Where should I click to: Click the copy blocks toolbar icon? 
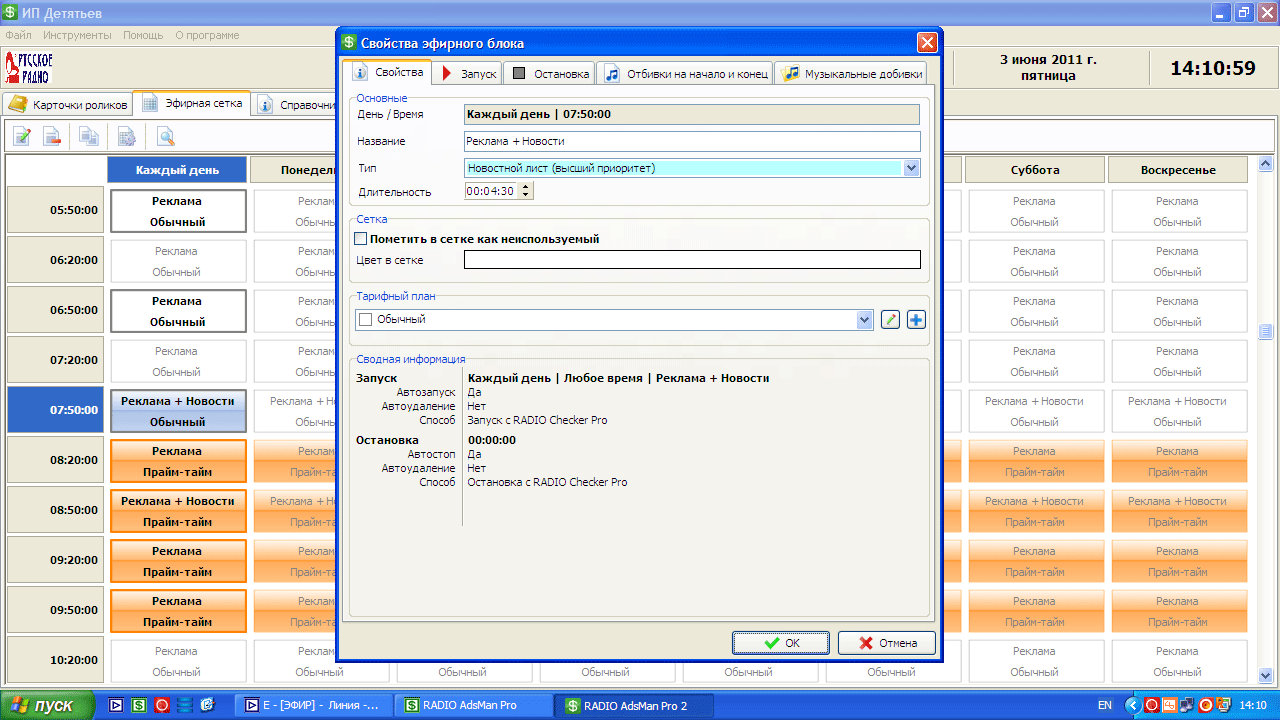pyautogui.click(x=89, y=137)
